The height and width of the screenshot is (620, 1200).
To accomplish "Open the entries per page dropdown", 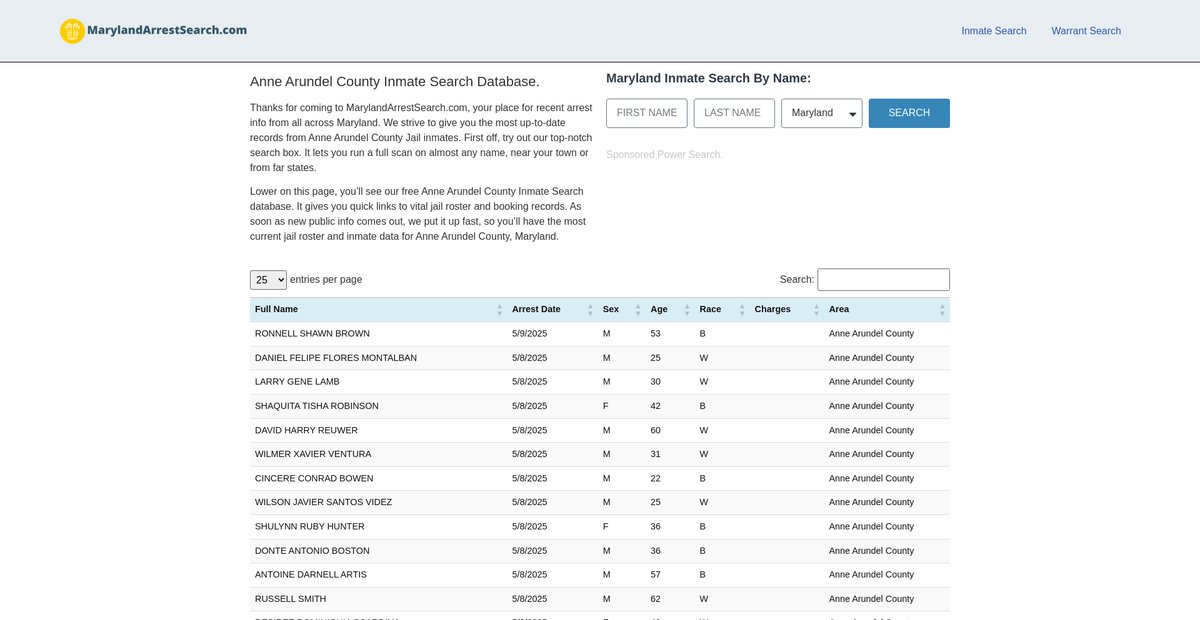I will coord(268,280).
